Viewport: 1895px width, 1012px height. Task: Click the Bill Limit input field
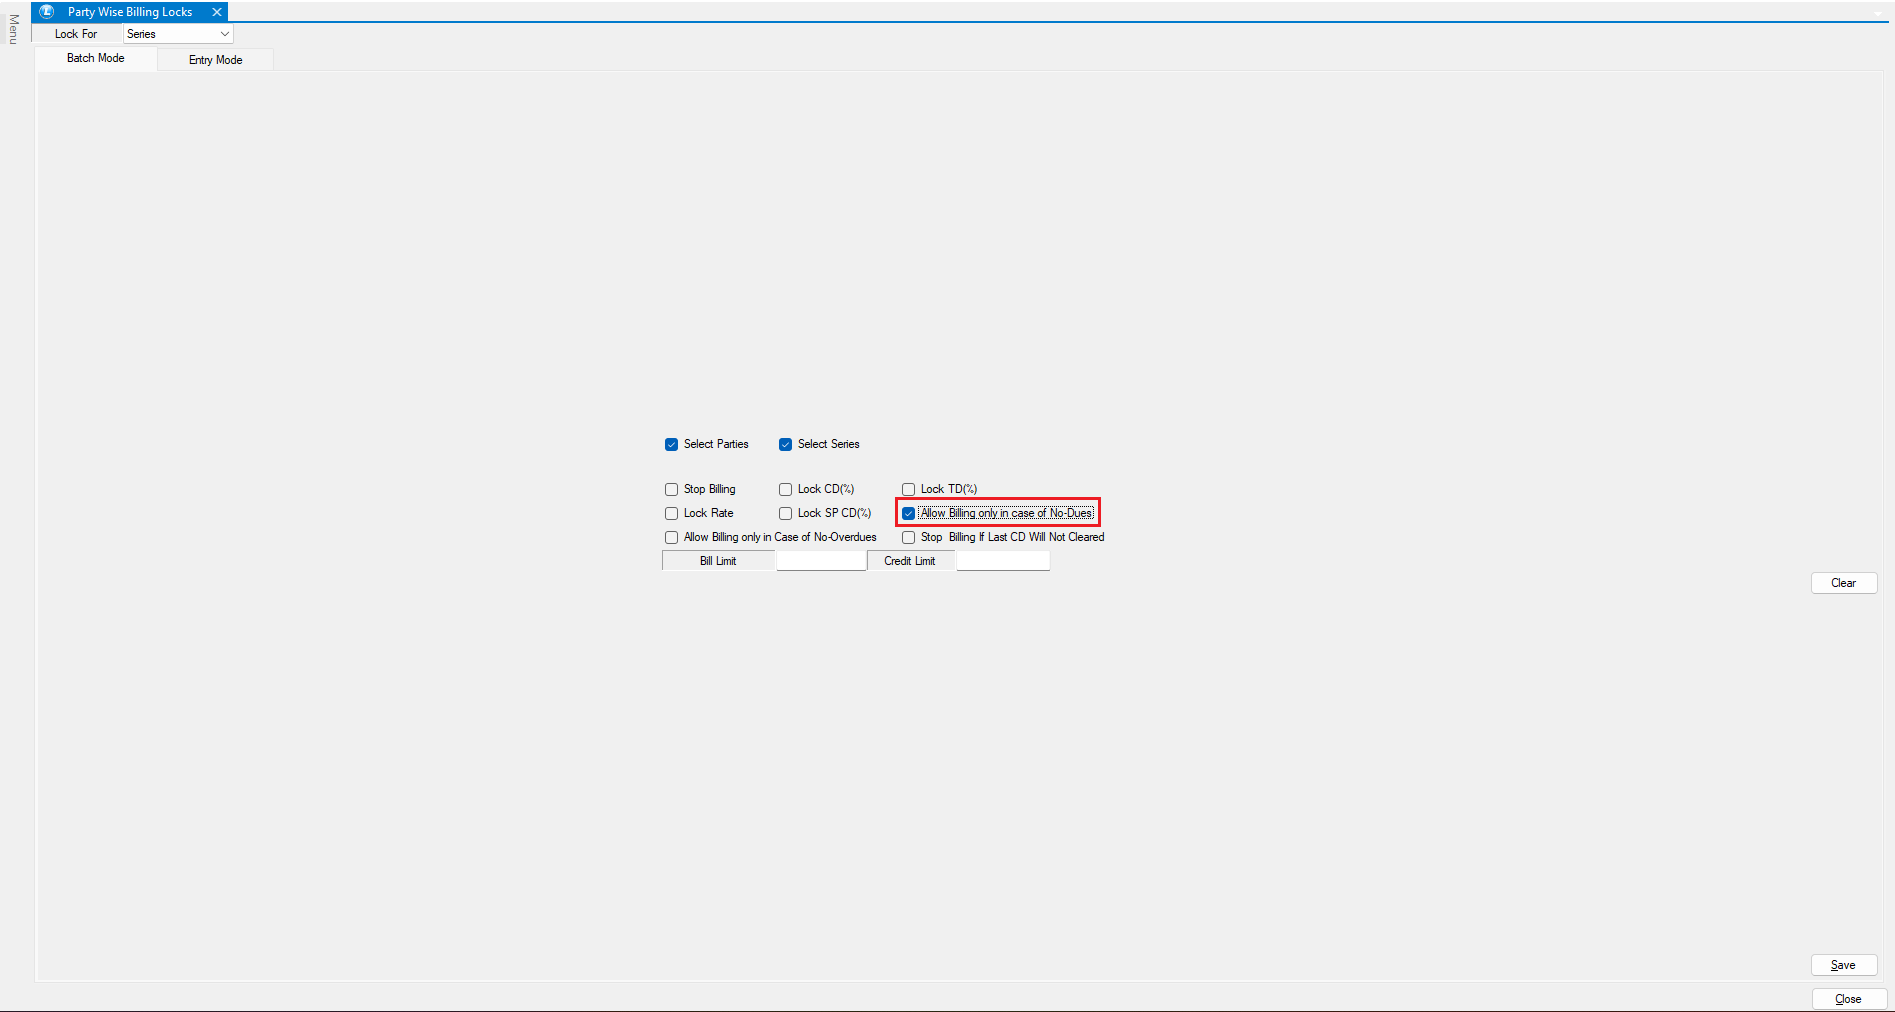(x=821, y=561)
